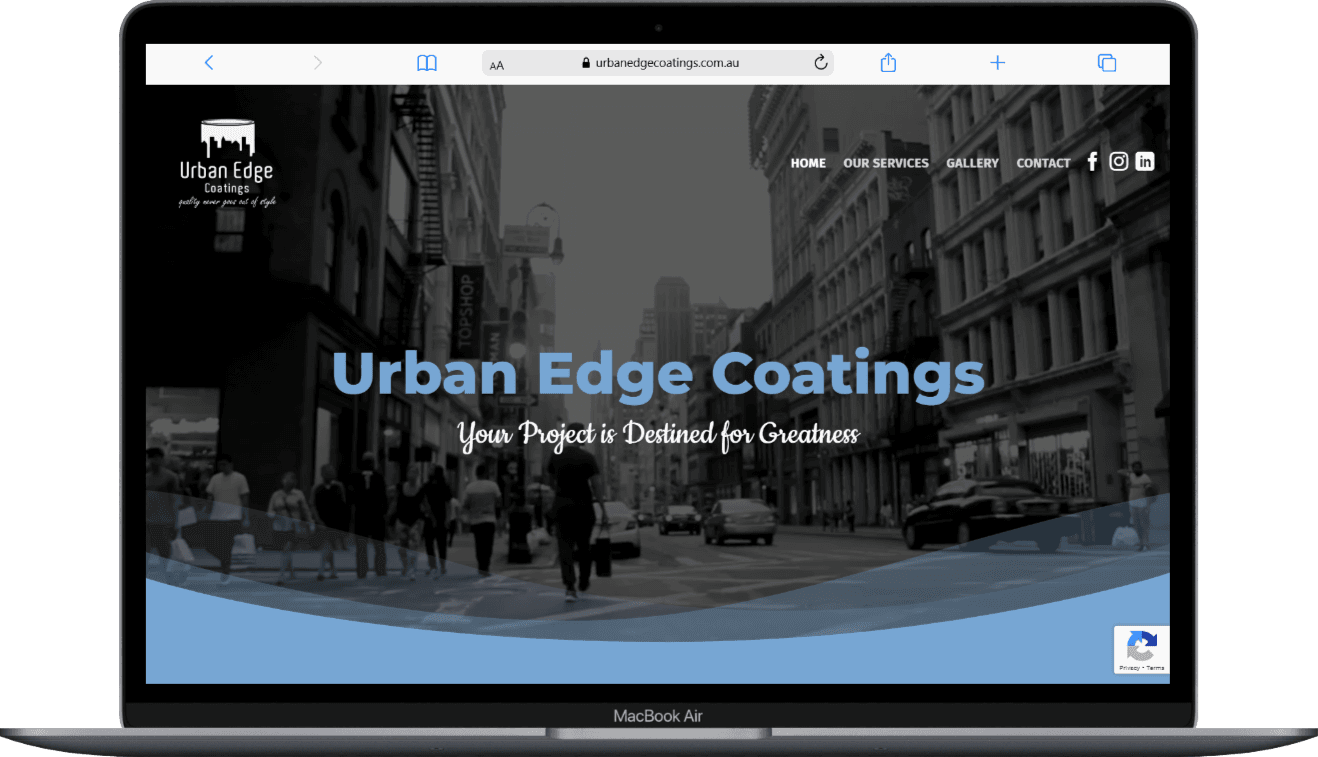Click the forward navigation arrow
This screenshot has height=757, width=1318.
click(318, 62)
